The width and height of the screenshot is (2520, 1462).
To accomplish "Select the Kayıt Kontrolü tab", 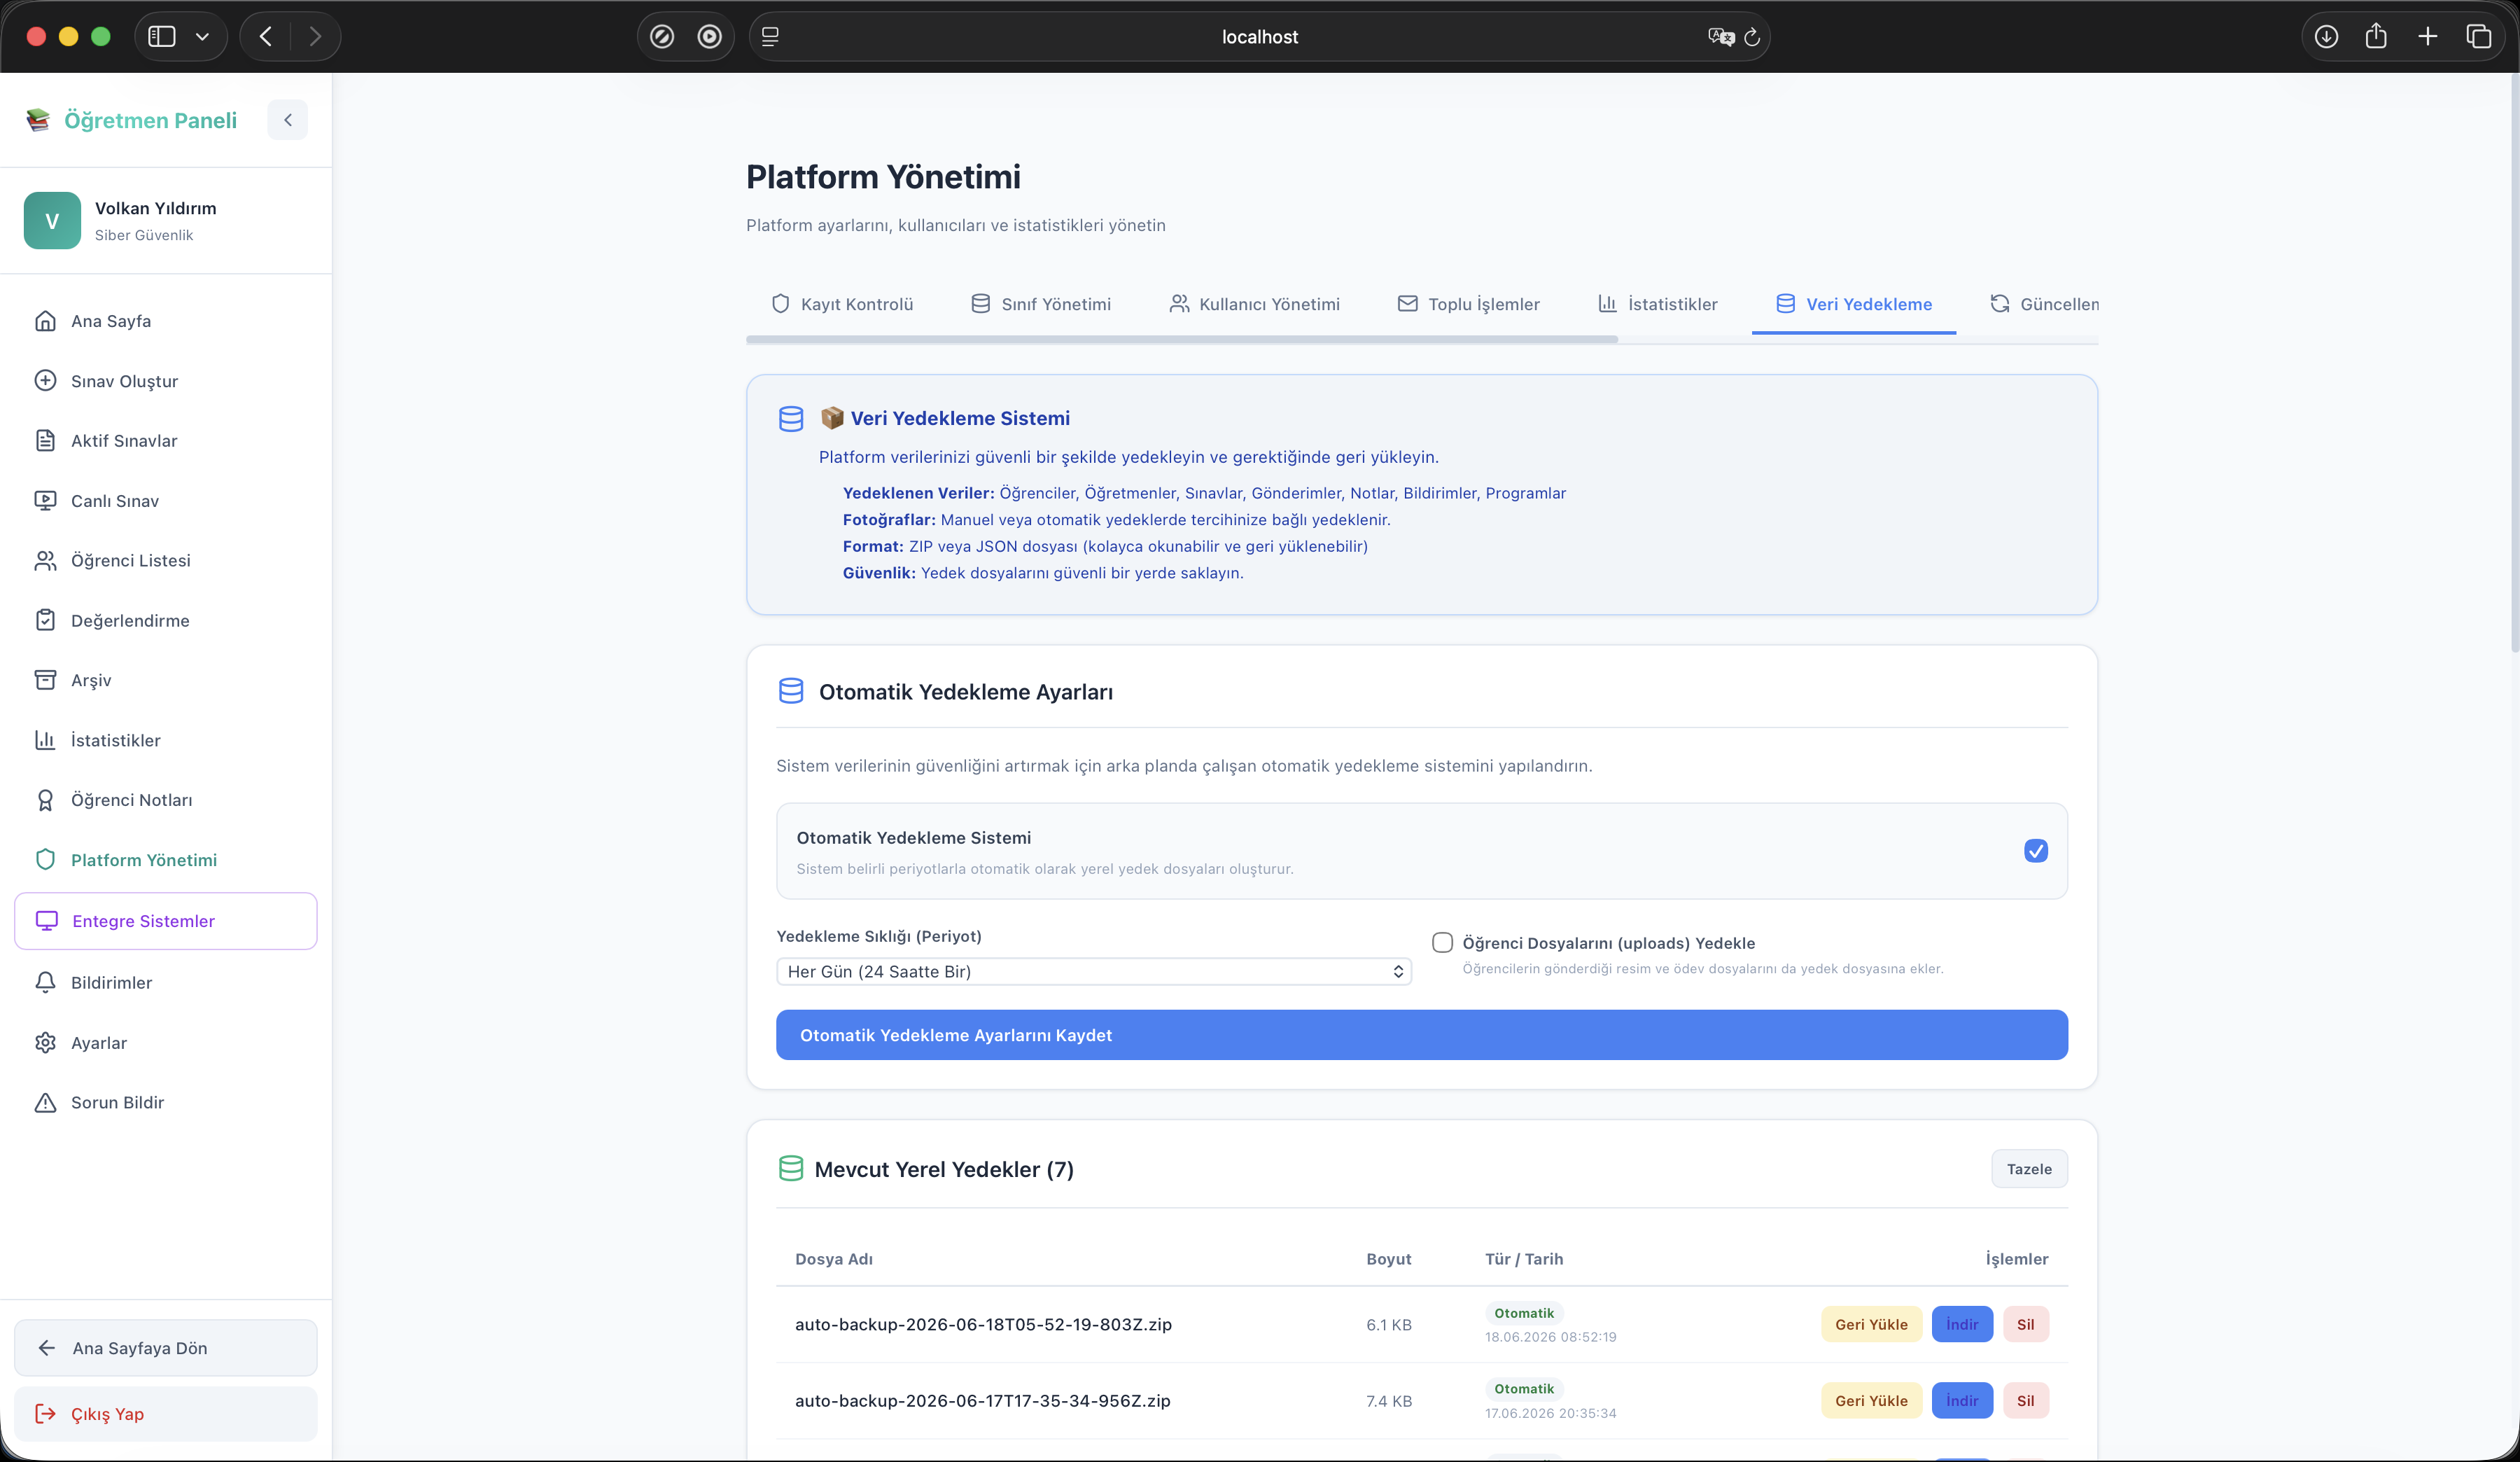I will tap(842, 304).
